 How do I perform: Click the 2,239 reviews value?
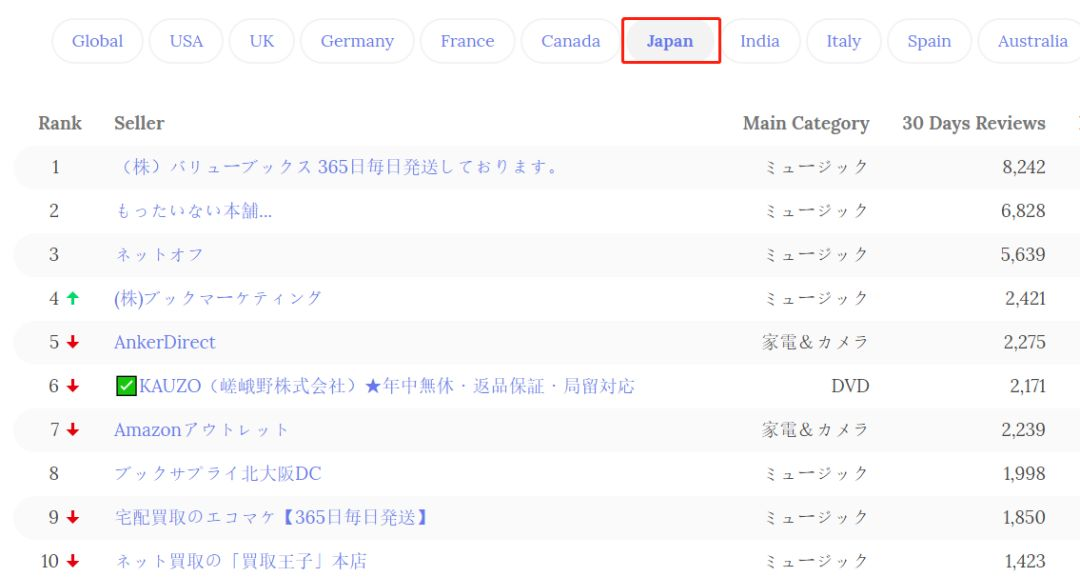click(x=1024, y=430)
